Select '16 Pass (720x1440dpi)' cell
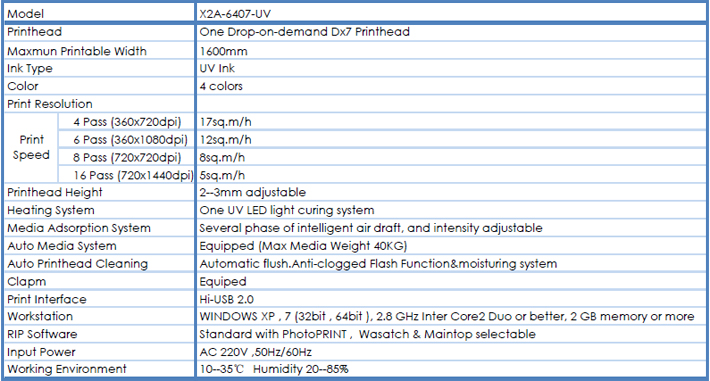 tap(126, 175)
